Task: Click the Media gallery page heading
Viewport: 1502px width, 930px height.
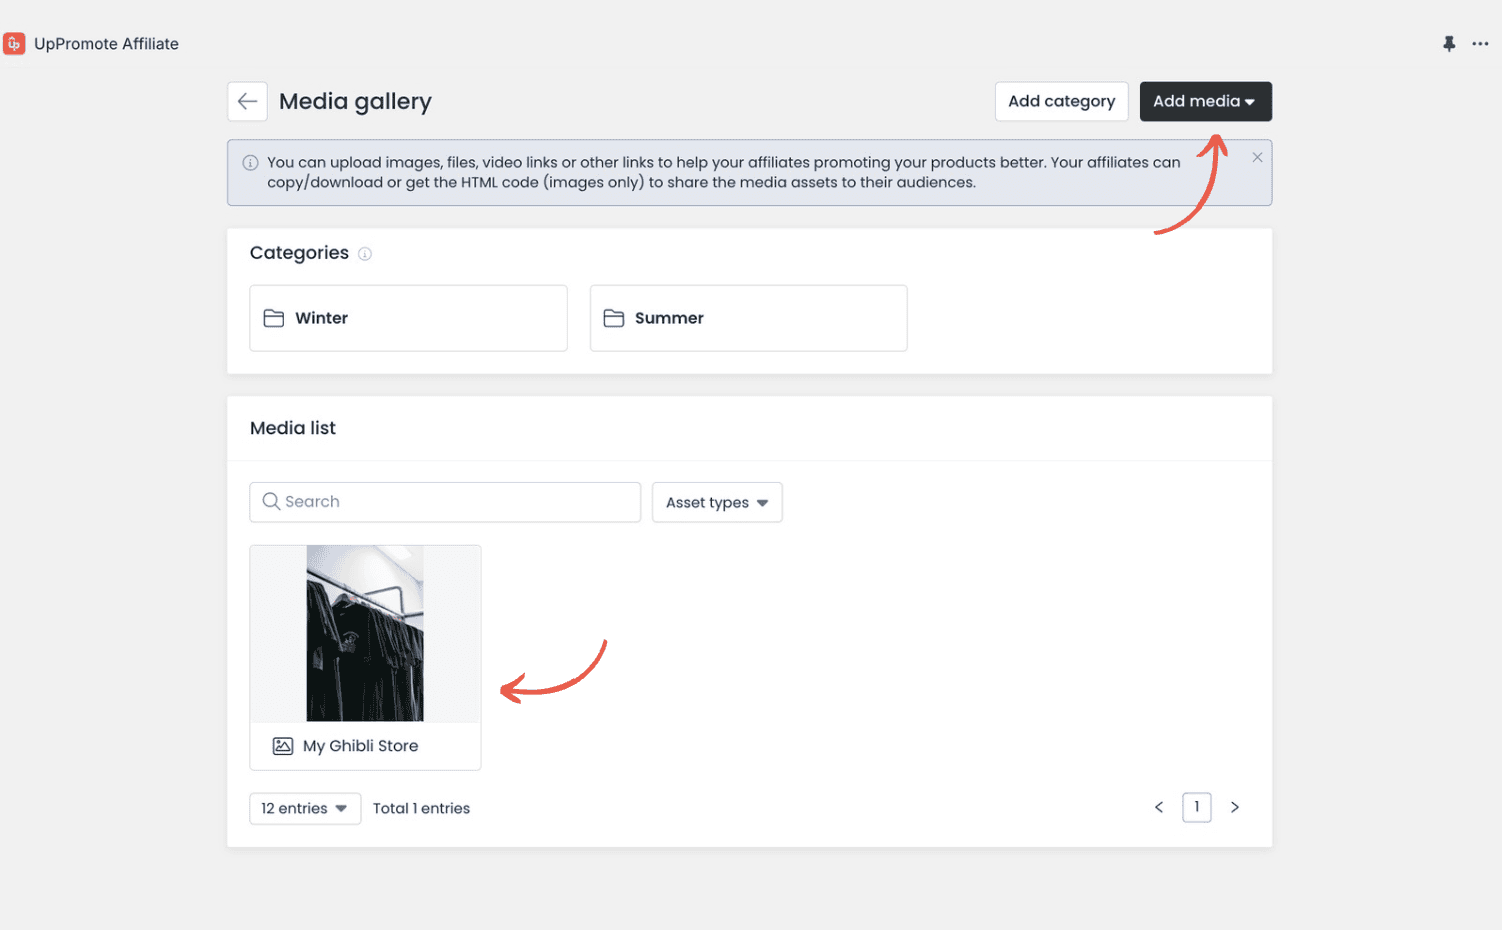Action: [355, 102]
